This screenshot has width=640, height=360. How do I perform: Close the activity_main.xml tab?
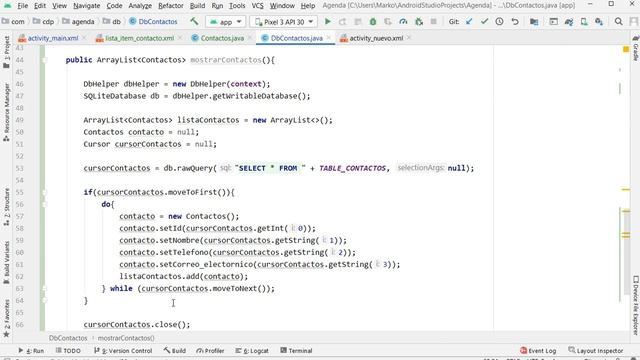(84, 38)
